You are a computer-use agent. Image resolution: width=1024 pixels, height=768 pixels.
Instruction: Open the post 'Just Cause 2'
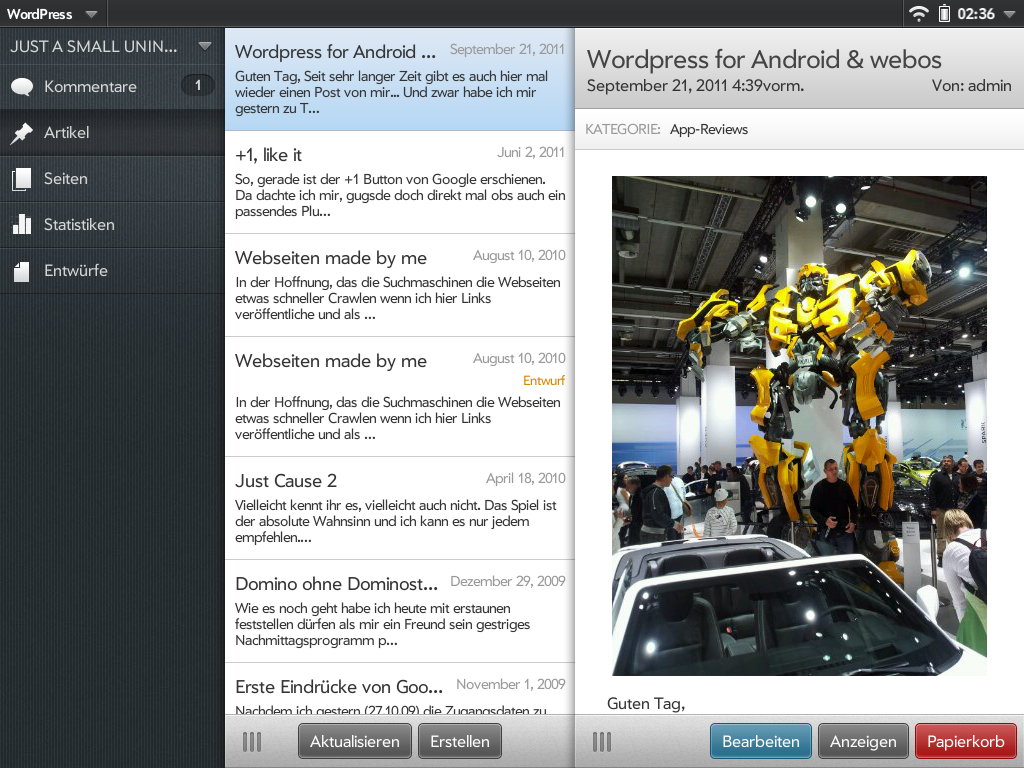[400, 508]
